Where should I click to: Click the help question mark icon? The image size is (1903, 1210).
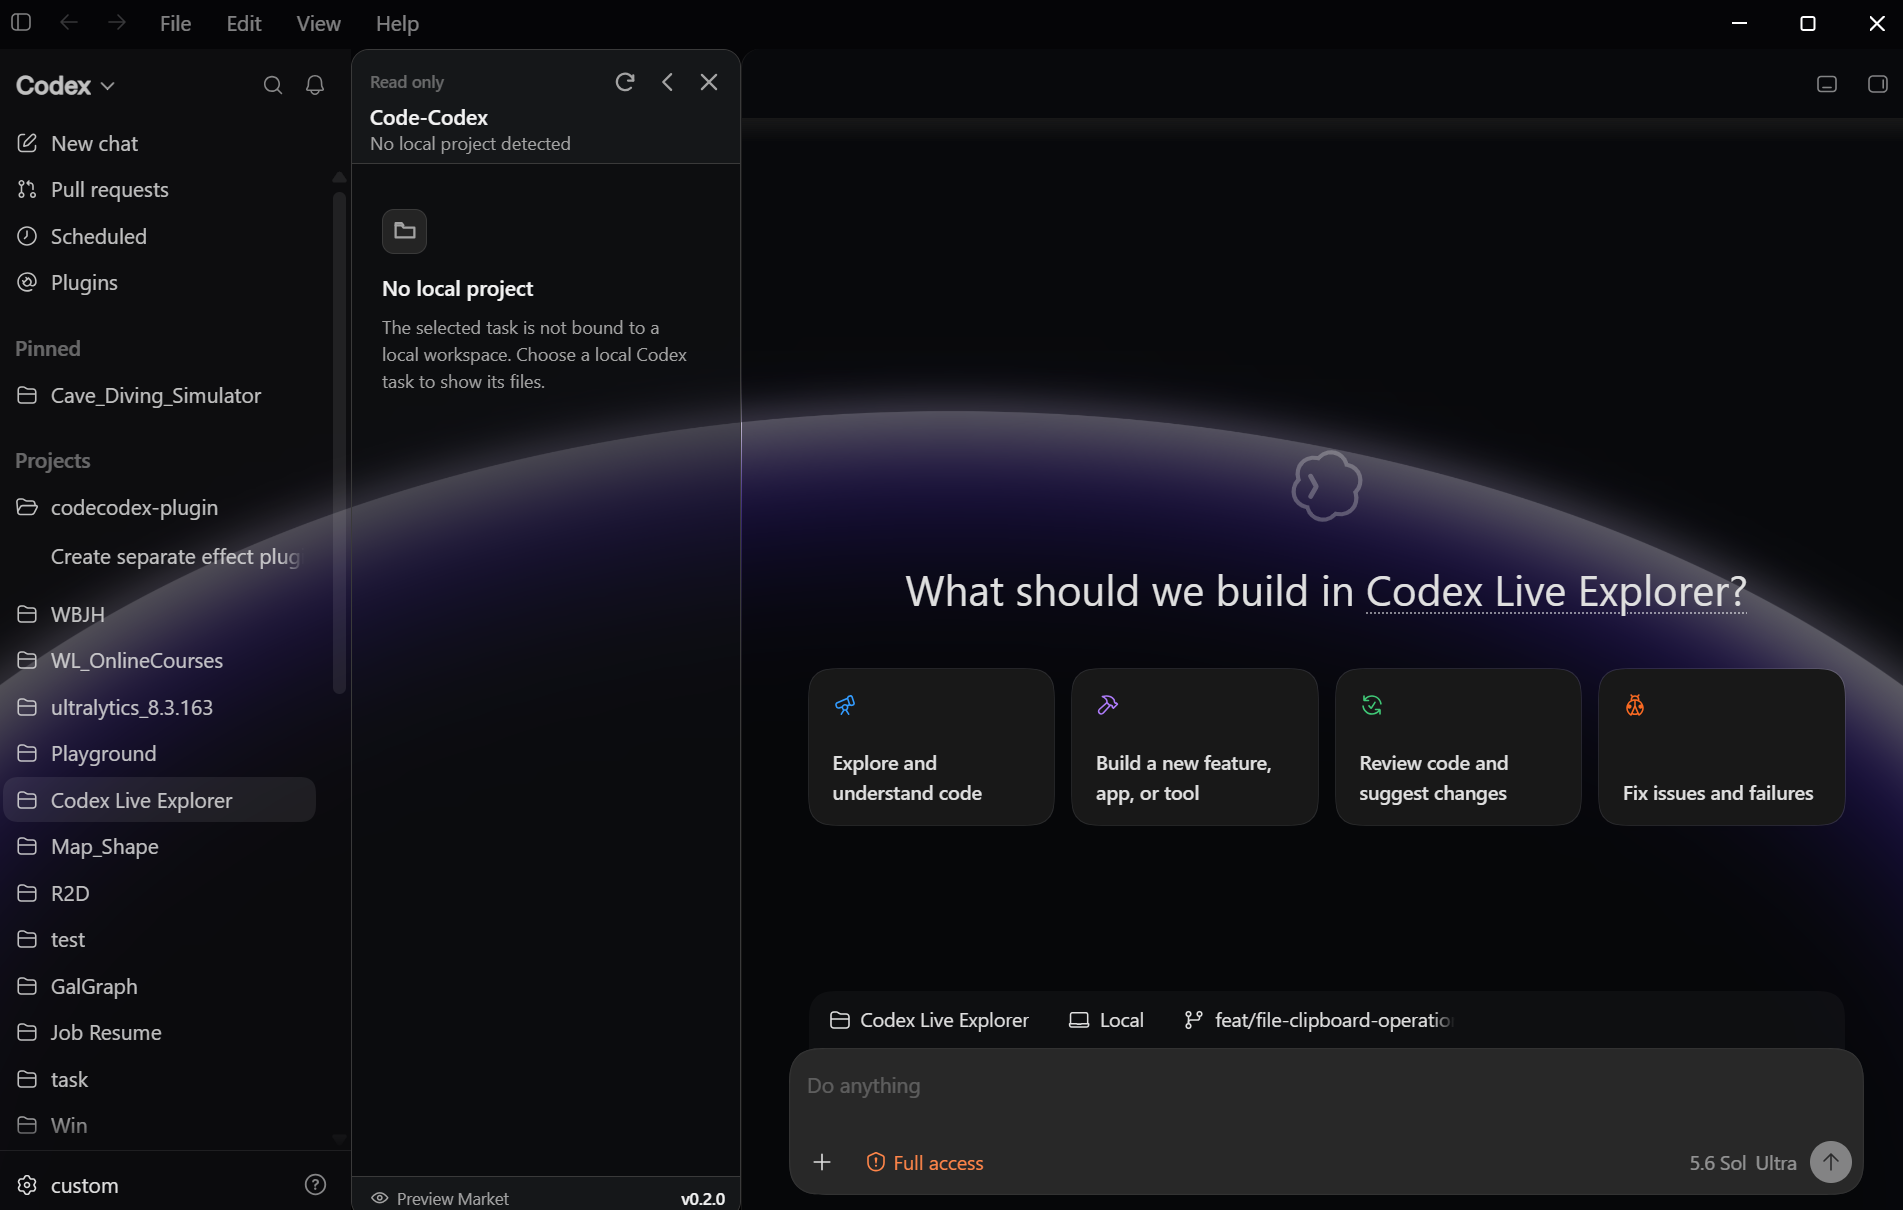(x=315, y=1185)
